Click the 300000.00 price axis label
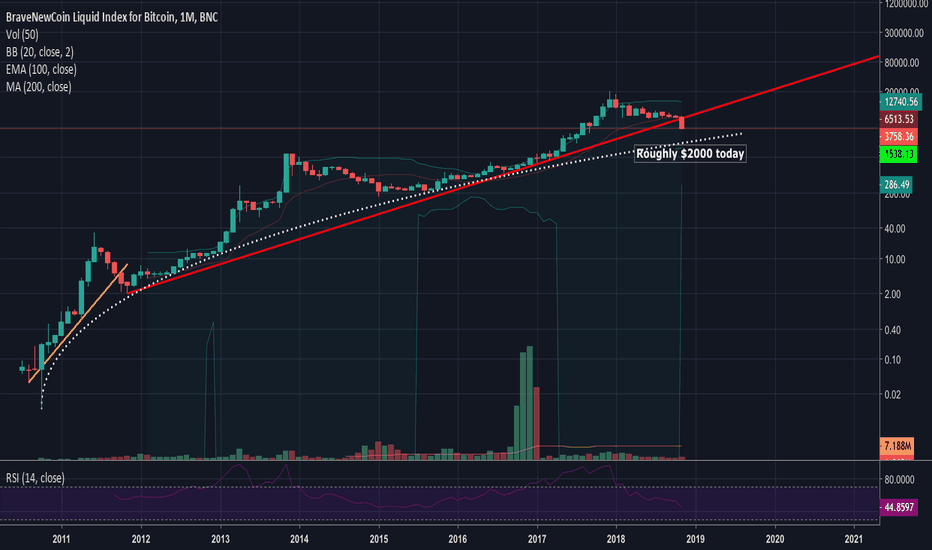Image resolution: width=932 pixels, height=550 pixels. [903, 33]
